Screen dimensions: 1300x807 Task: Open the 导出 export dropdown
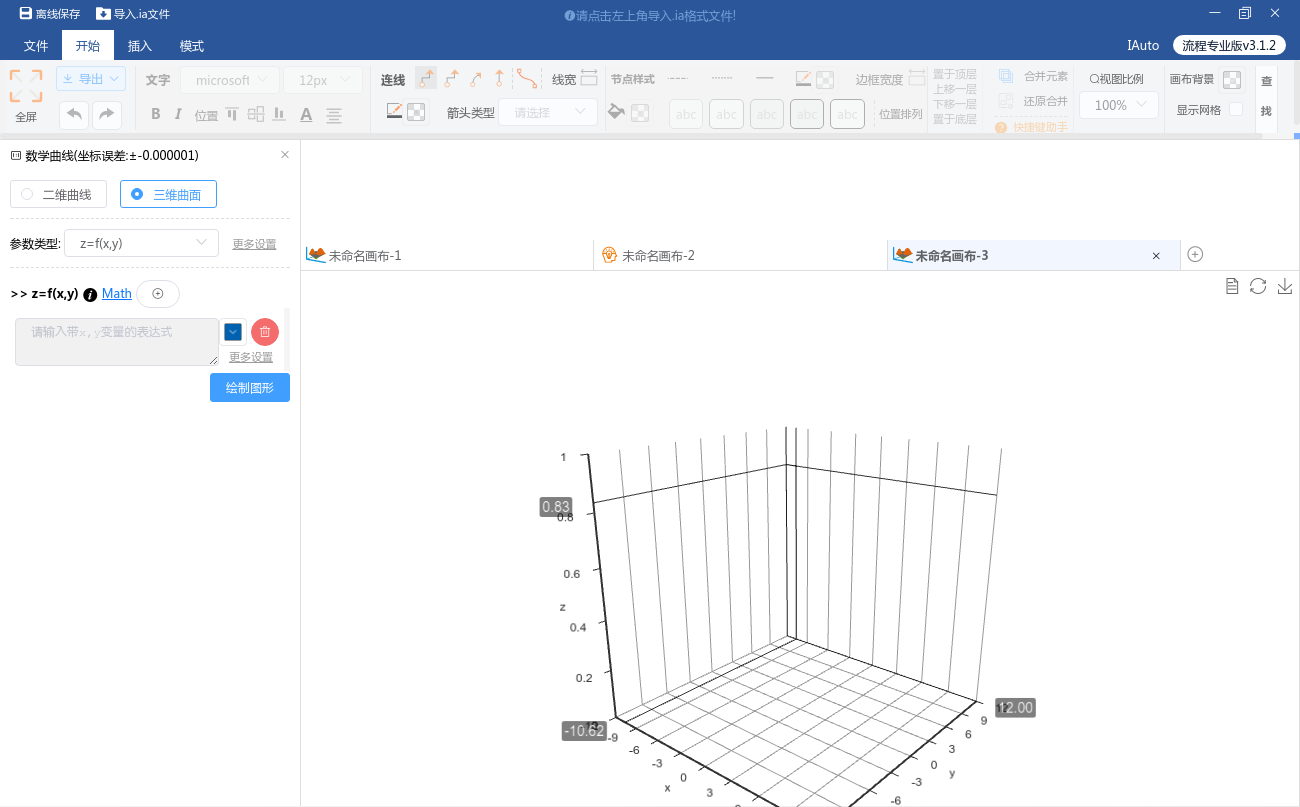[91, 79]
